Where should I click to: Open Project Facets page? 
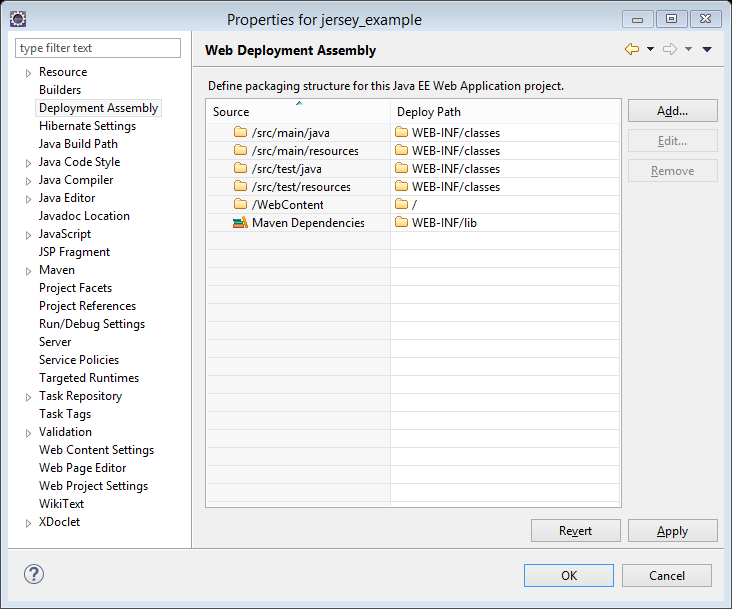pyautogui.click(x=75, y=288)
